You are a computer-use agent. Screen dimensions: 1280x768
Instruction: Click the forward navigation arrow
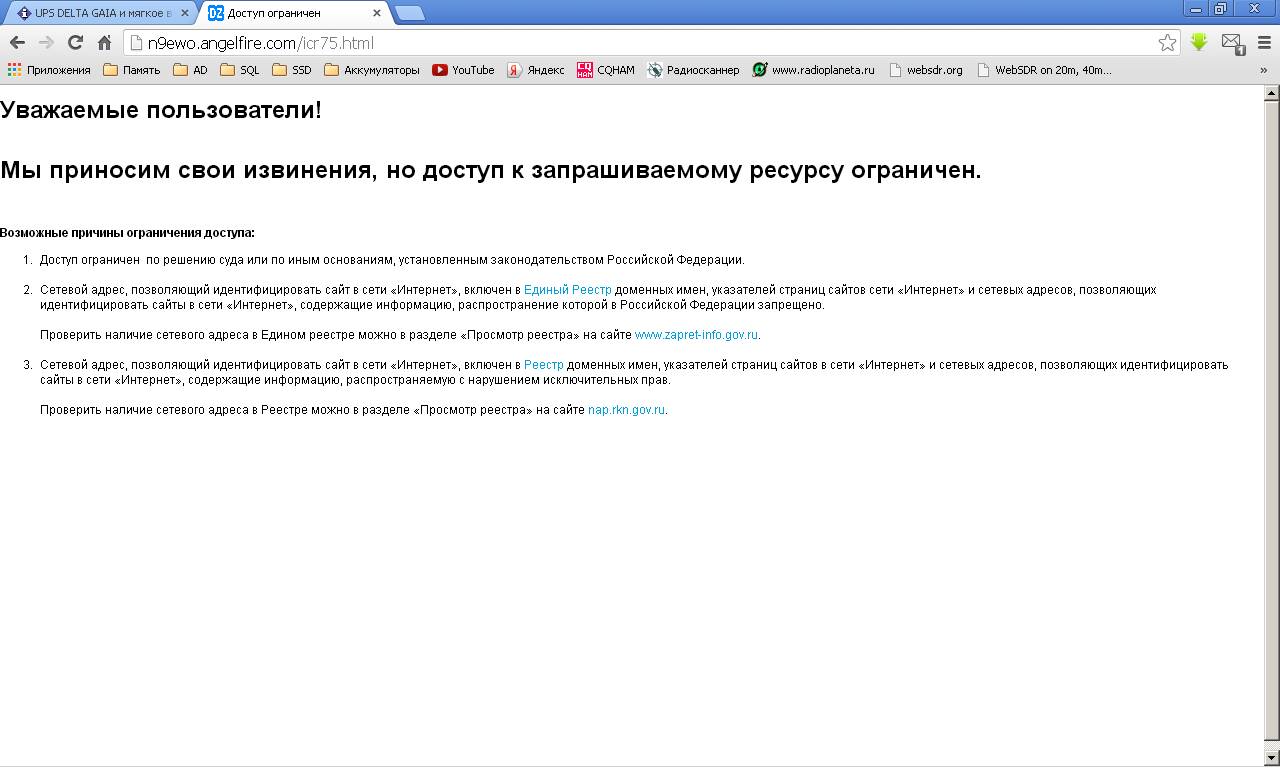tap(46, 42)
